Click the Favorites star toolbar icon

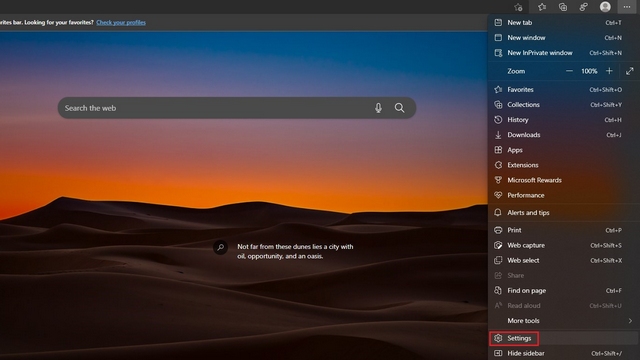click(542, 7)
